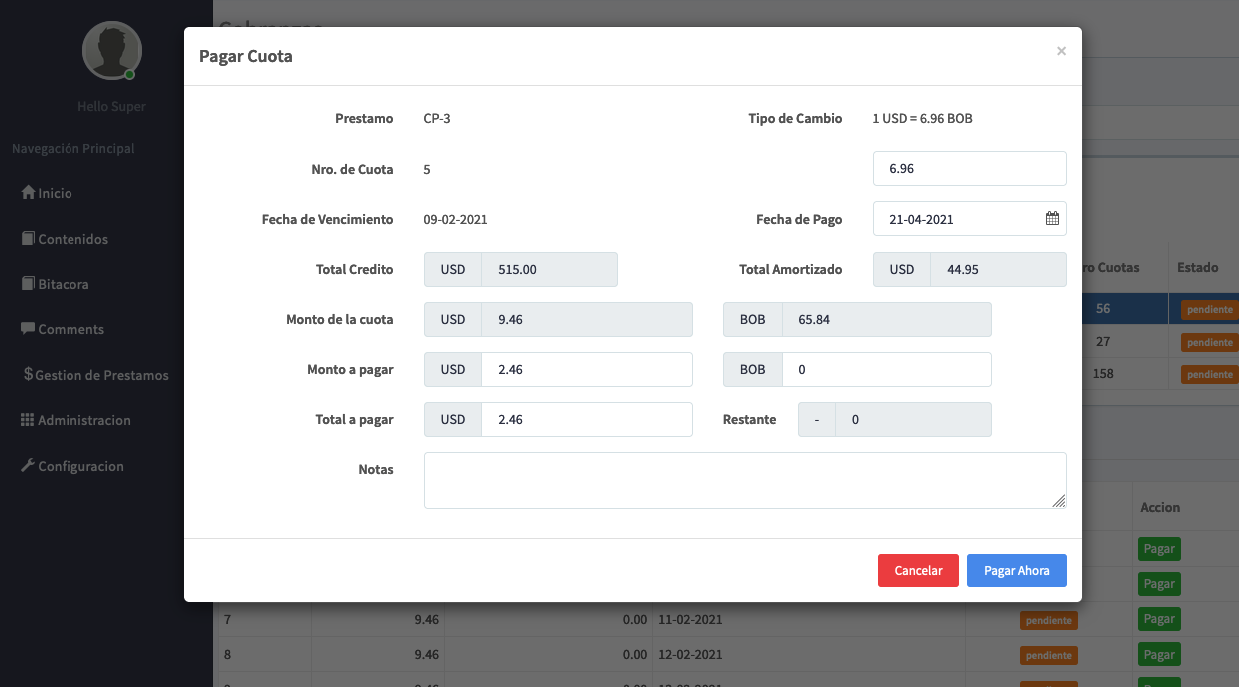Open Gestion de Prestamos menu item
Viewport: 1239px width, 687px height.
tap(101, 375)
